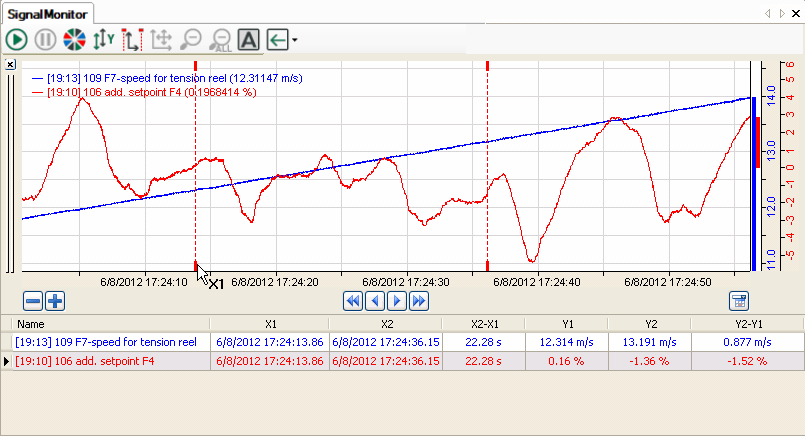The height and width of the screenshot is (436, 805).
Task: Click the row selector arrow for setpoint F4
Action: point(6,361)
